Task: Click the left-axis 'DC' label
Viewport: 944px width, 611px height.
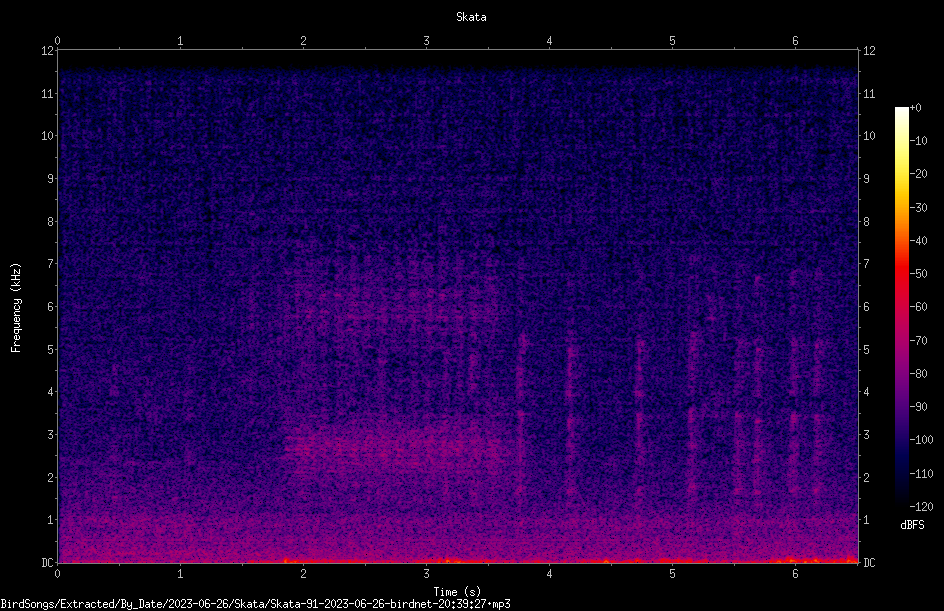Action: coord(48,562)
